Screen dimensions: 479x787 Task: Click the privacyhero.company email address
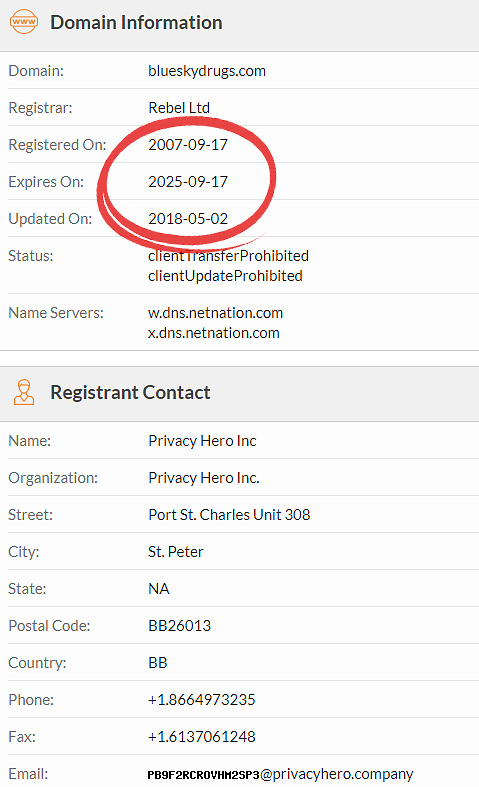pos(280,774)
